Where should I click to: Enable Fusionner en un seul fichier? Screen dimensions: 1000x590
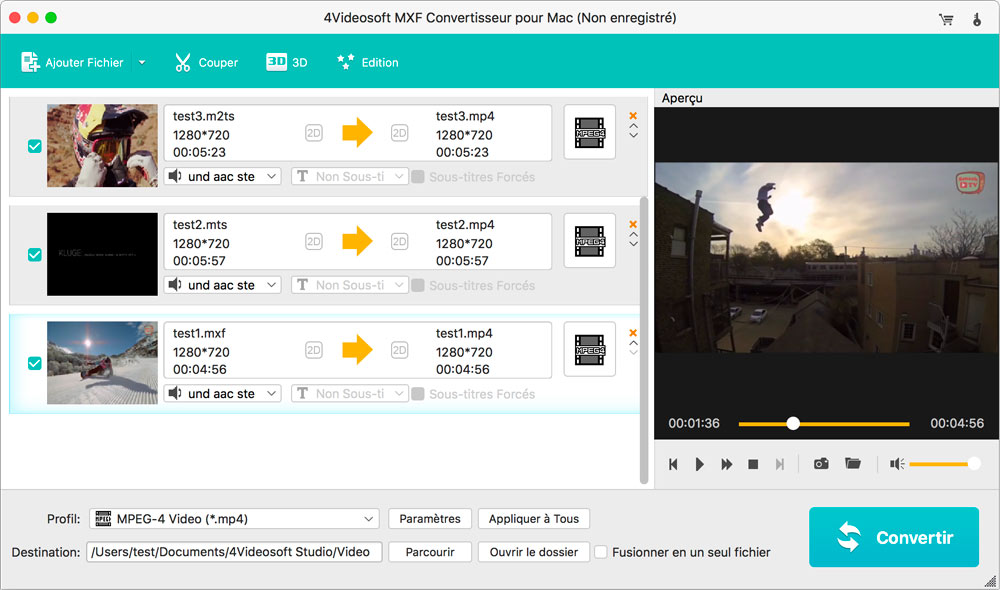[601, 552]
